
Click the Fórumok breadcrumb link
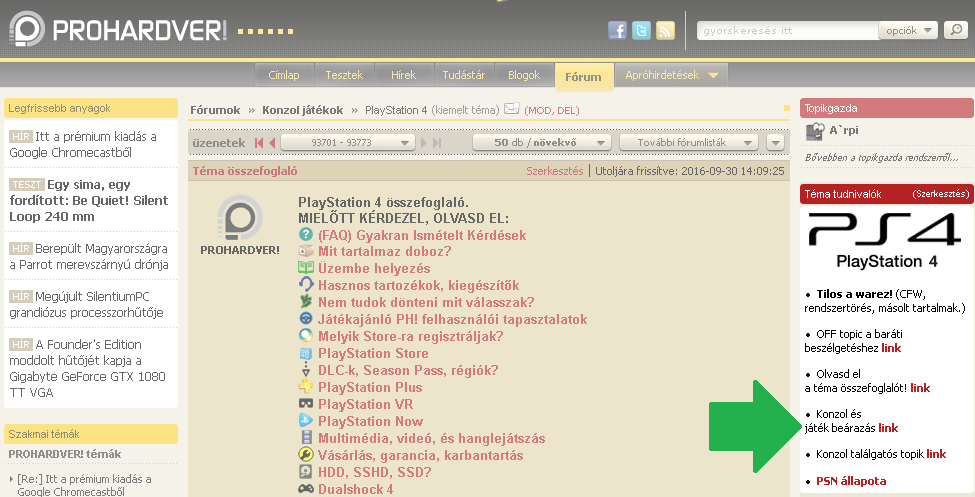(215, 110)
